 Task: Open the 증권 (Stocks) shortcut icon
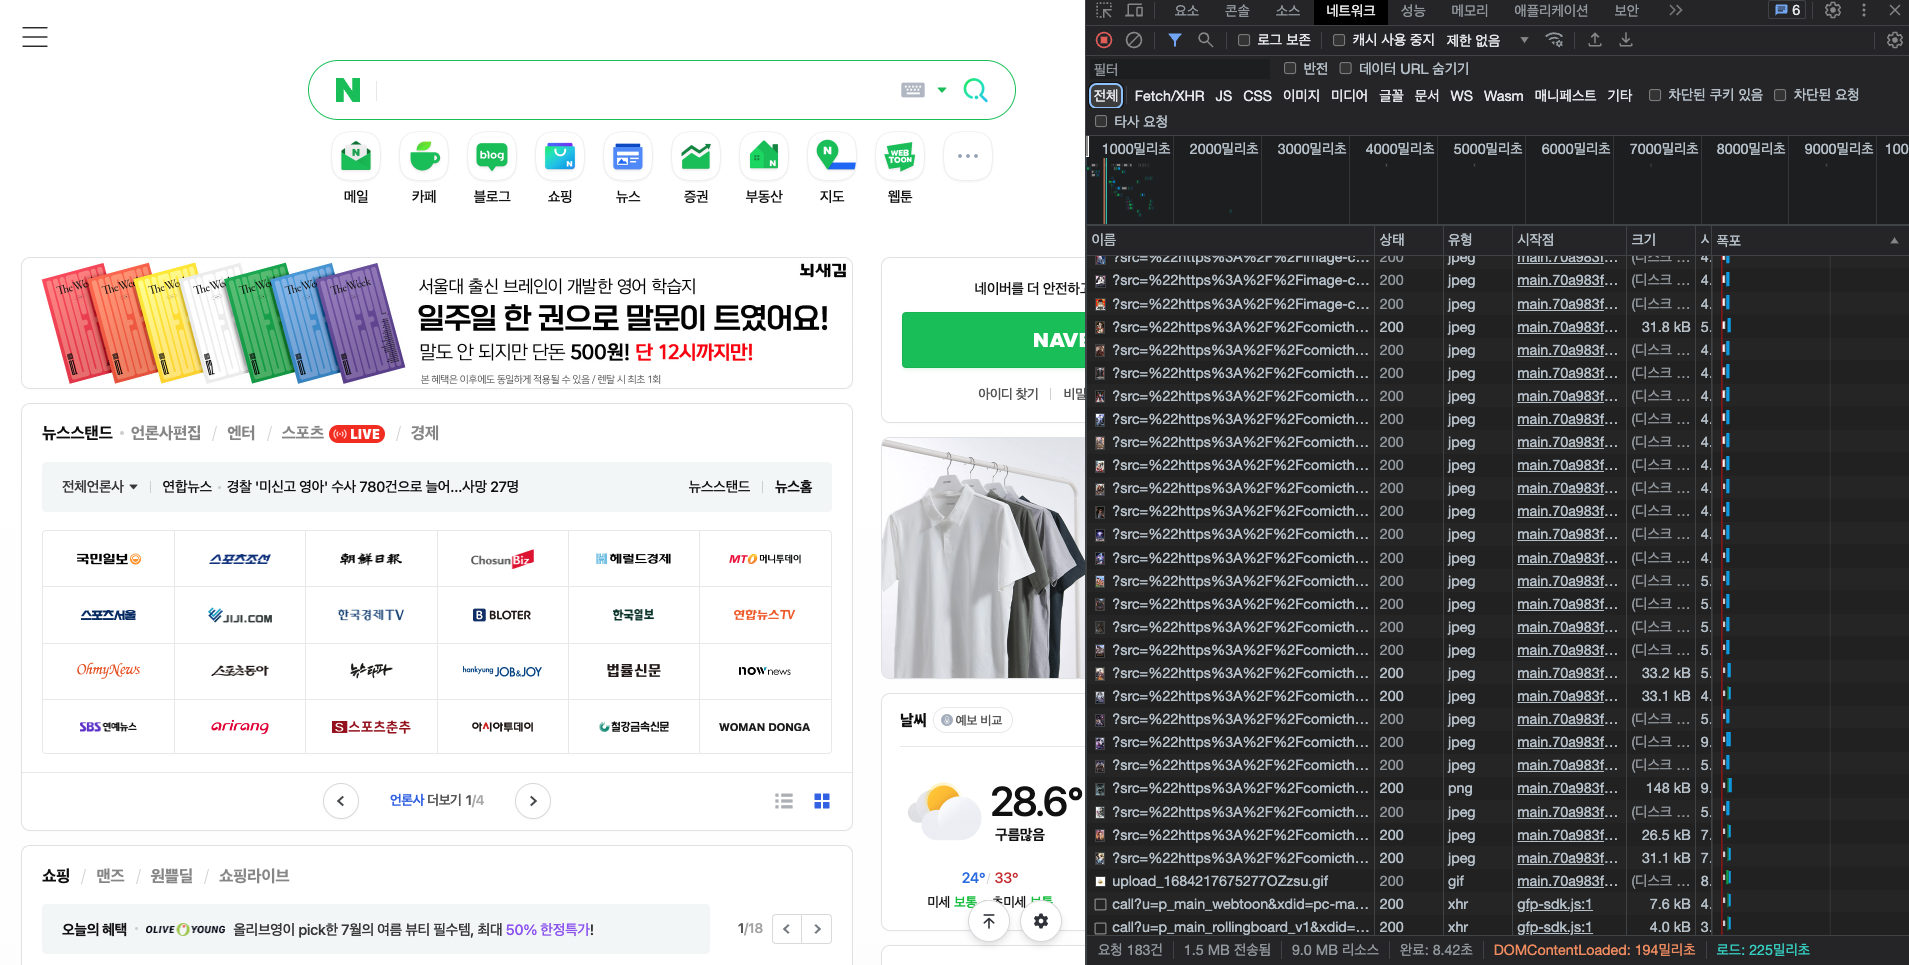696,156
